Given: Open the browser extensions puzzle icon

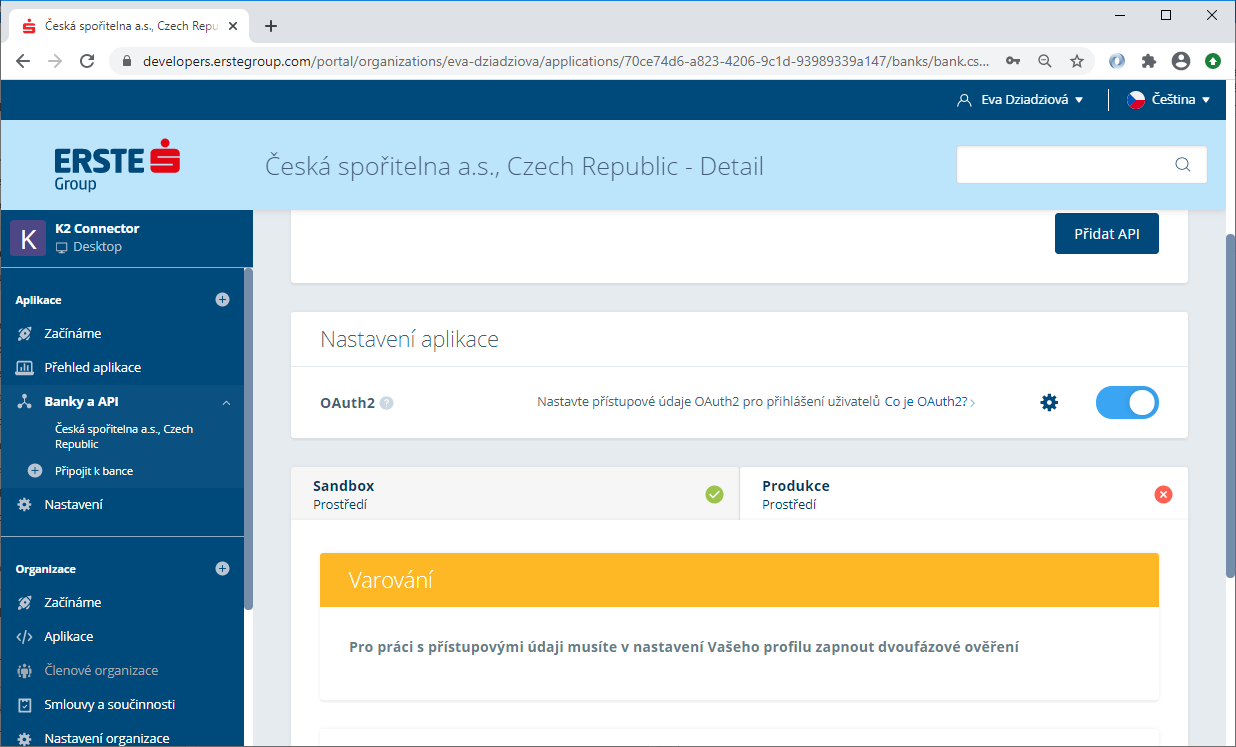Looking at the screenshot, I should tap(1149, 61).
